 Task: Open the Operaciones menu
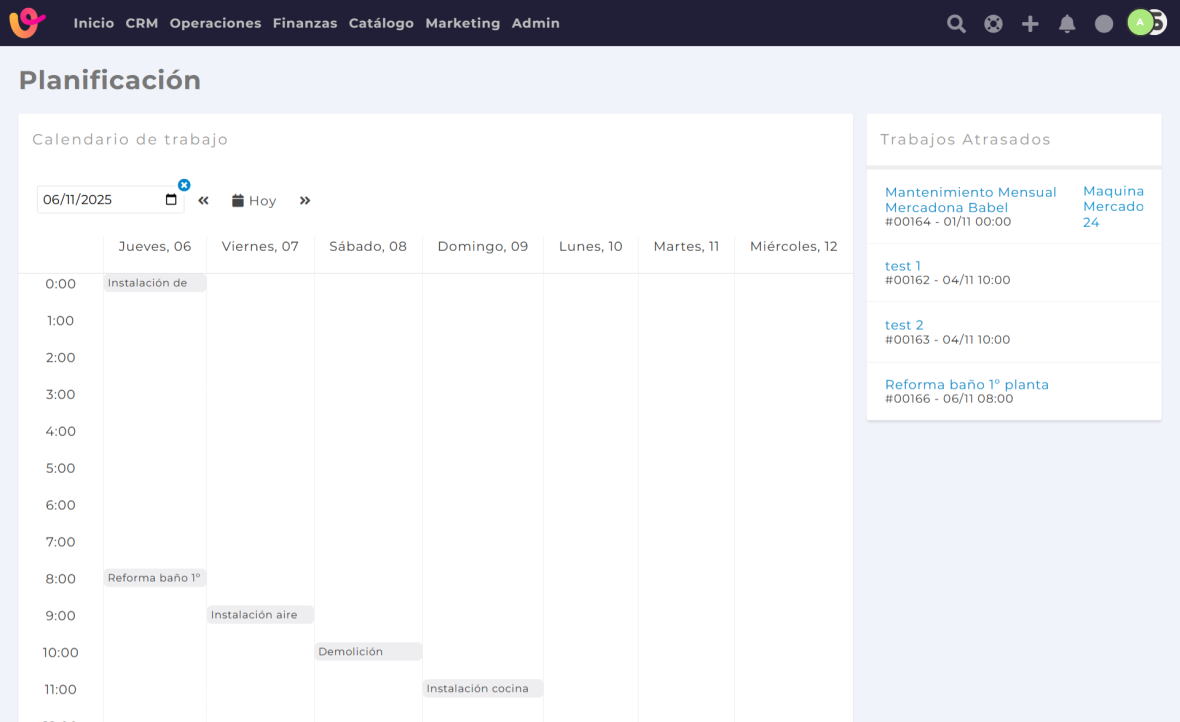click(215, 23)
